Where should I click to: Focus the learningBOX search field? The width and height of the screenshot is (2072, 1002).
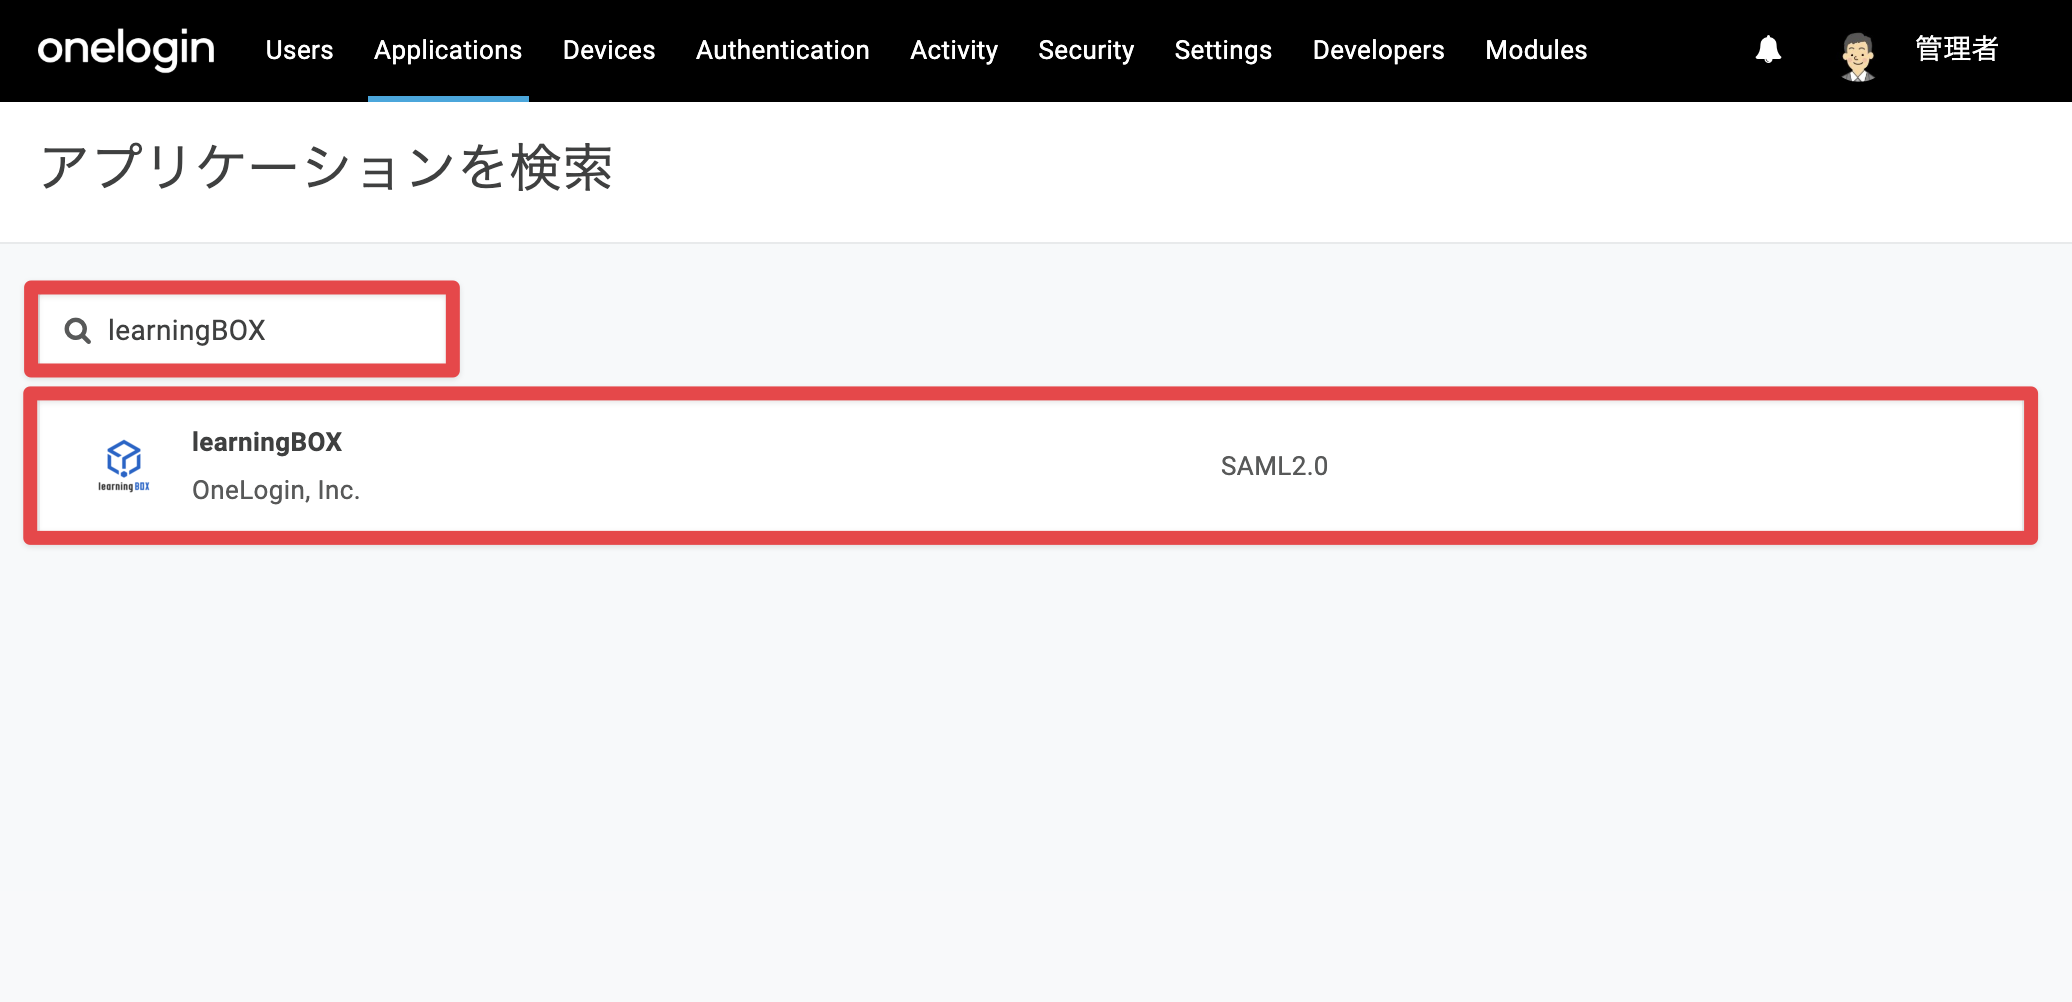242,330
